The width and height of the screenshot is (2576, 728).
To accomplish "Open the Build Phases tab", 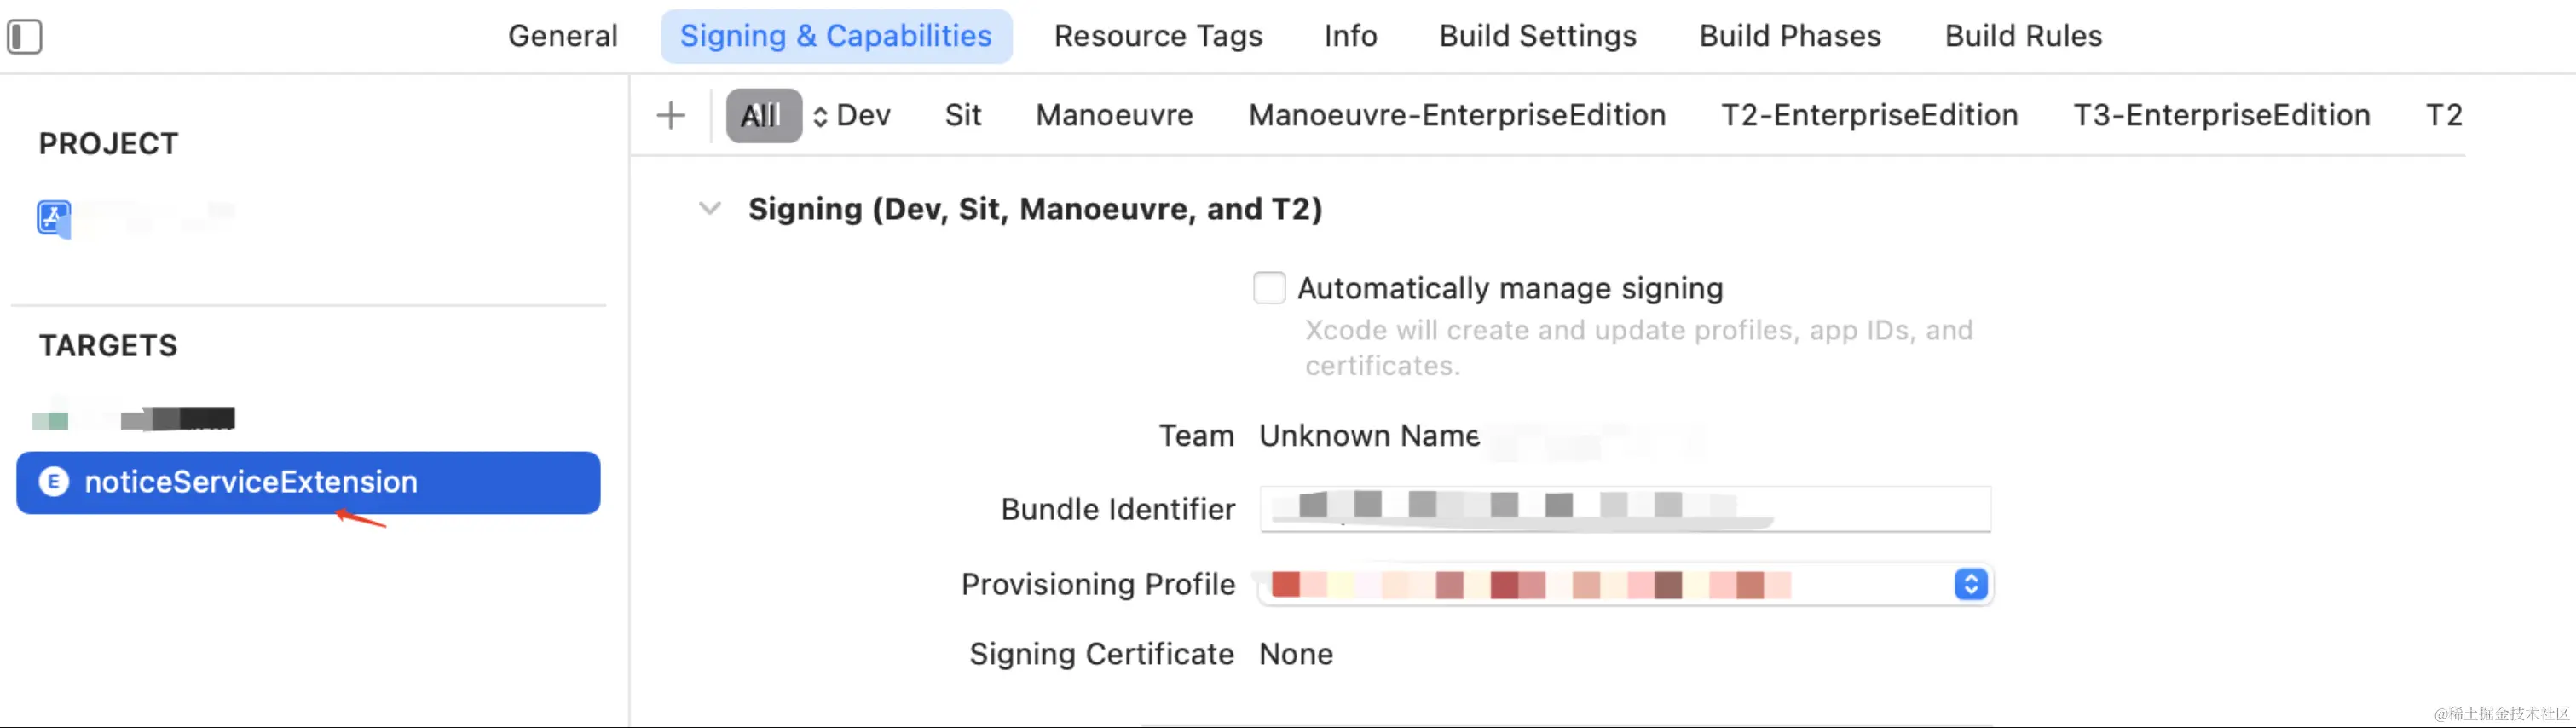I will pyautogui.click(x=1790, y=36).
